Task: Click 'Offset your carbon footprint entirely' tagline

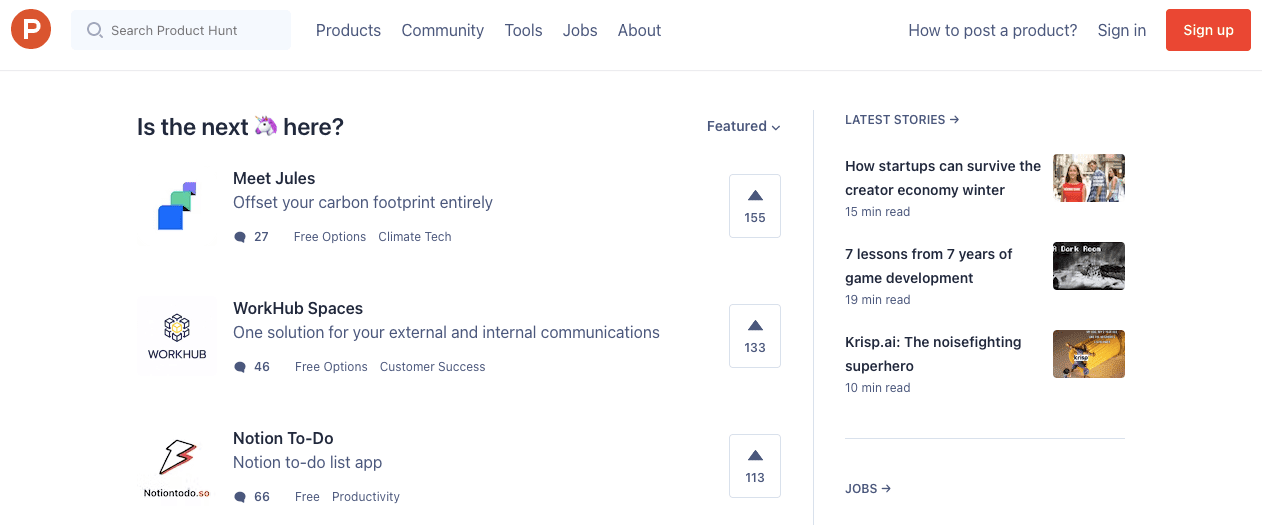Action: pyautogui.click(x=363, y=202)
